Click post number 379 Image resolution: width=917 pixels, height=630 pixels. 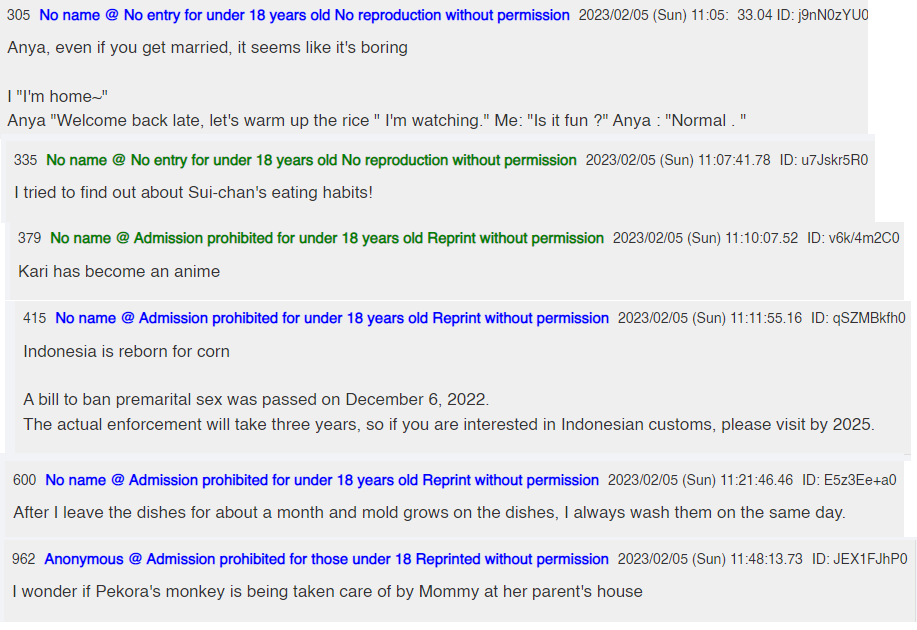coord(30,238)
